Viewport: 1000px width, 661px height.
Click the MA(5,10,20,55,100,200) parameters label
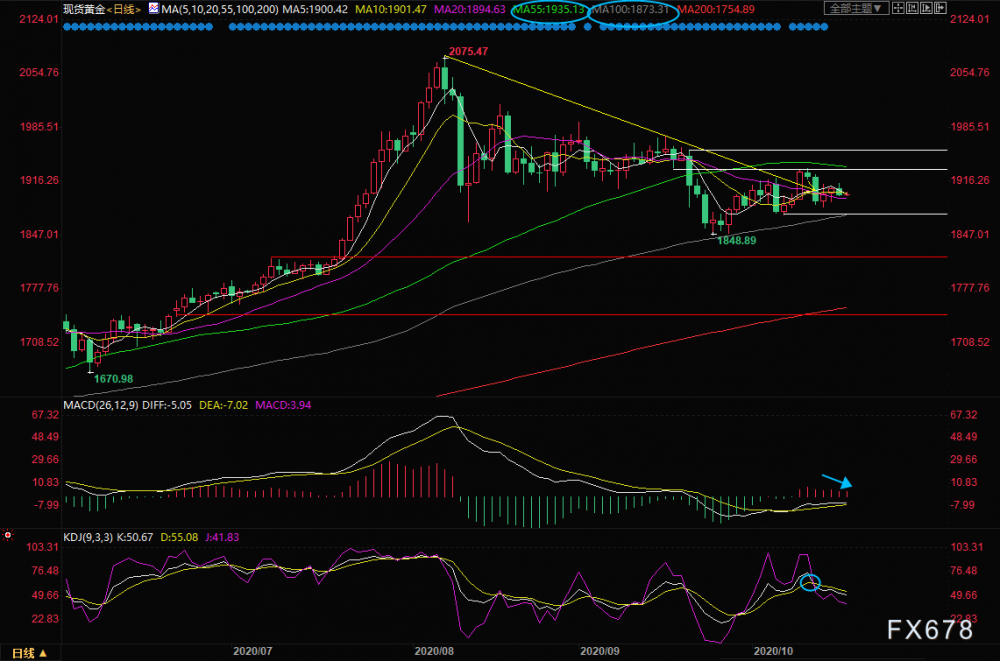220,9
